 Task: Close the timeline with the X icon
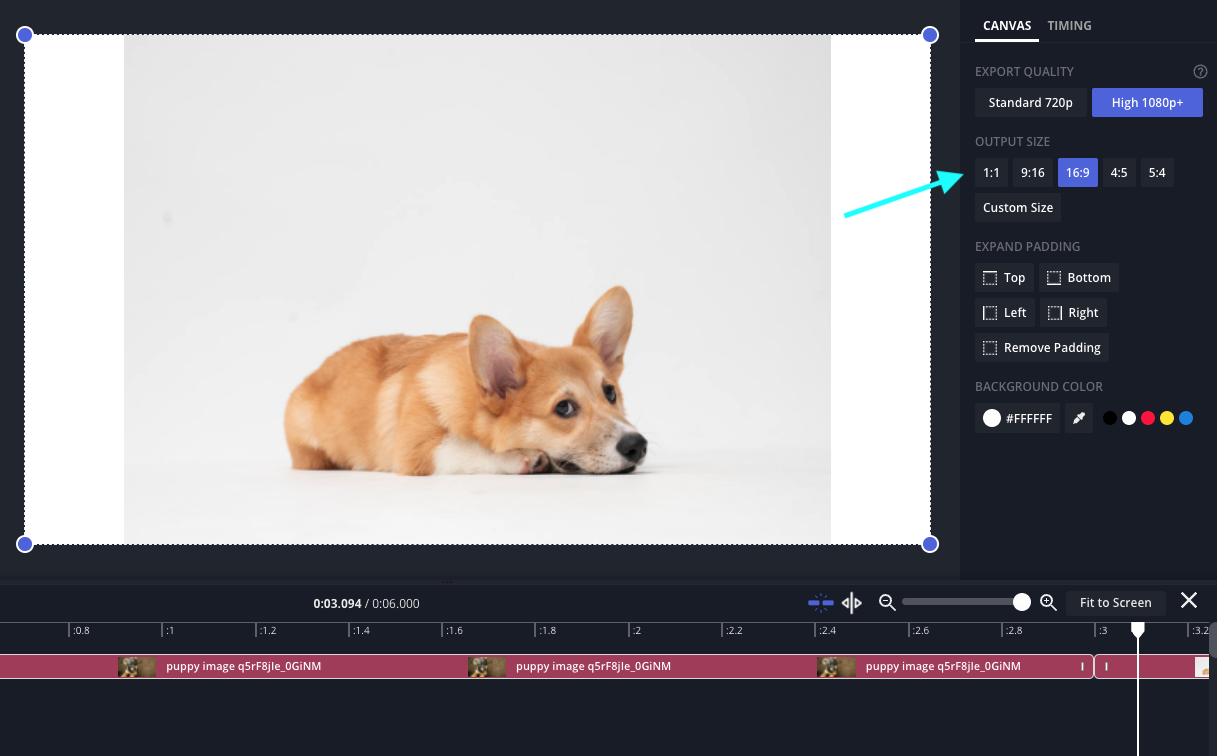1189,600
